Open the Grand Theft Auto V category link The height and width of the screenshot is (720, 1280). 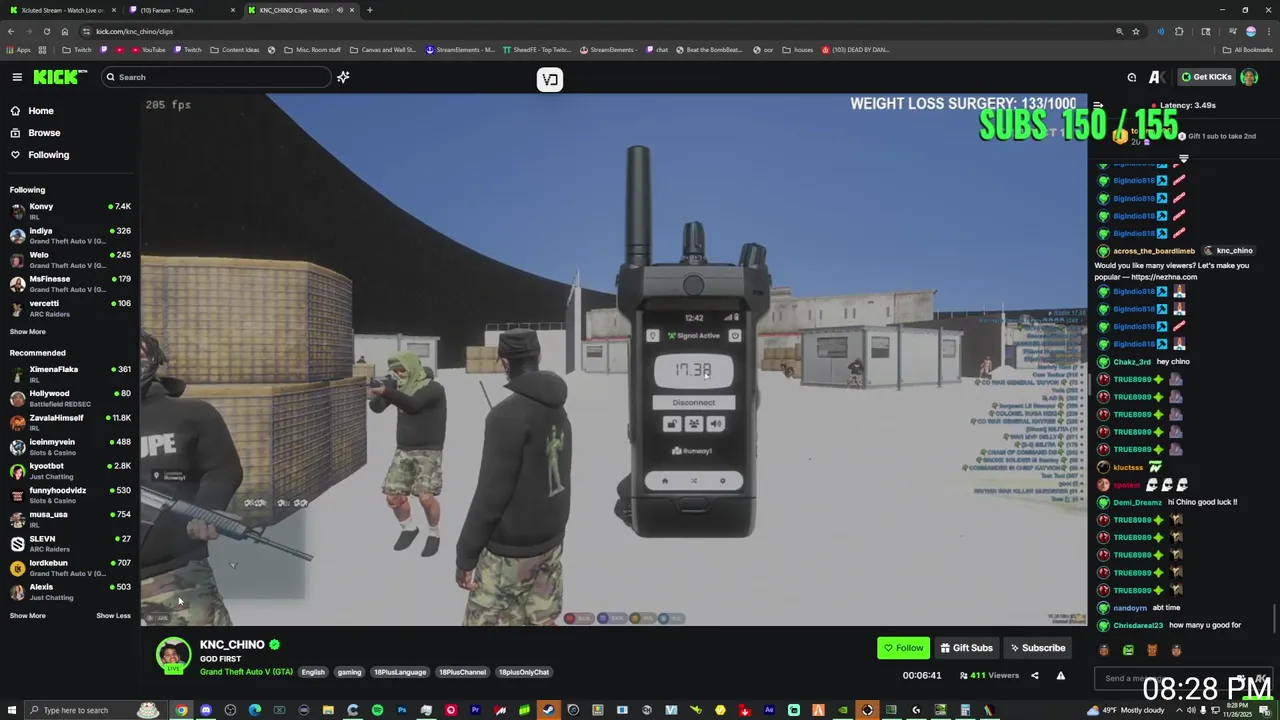tap(246, 672)
